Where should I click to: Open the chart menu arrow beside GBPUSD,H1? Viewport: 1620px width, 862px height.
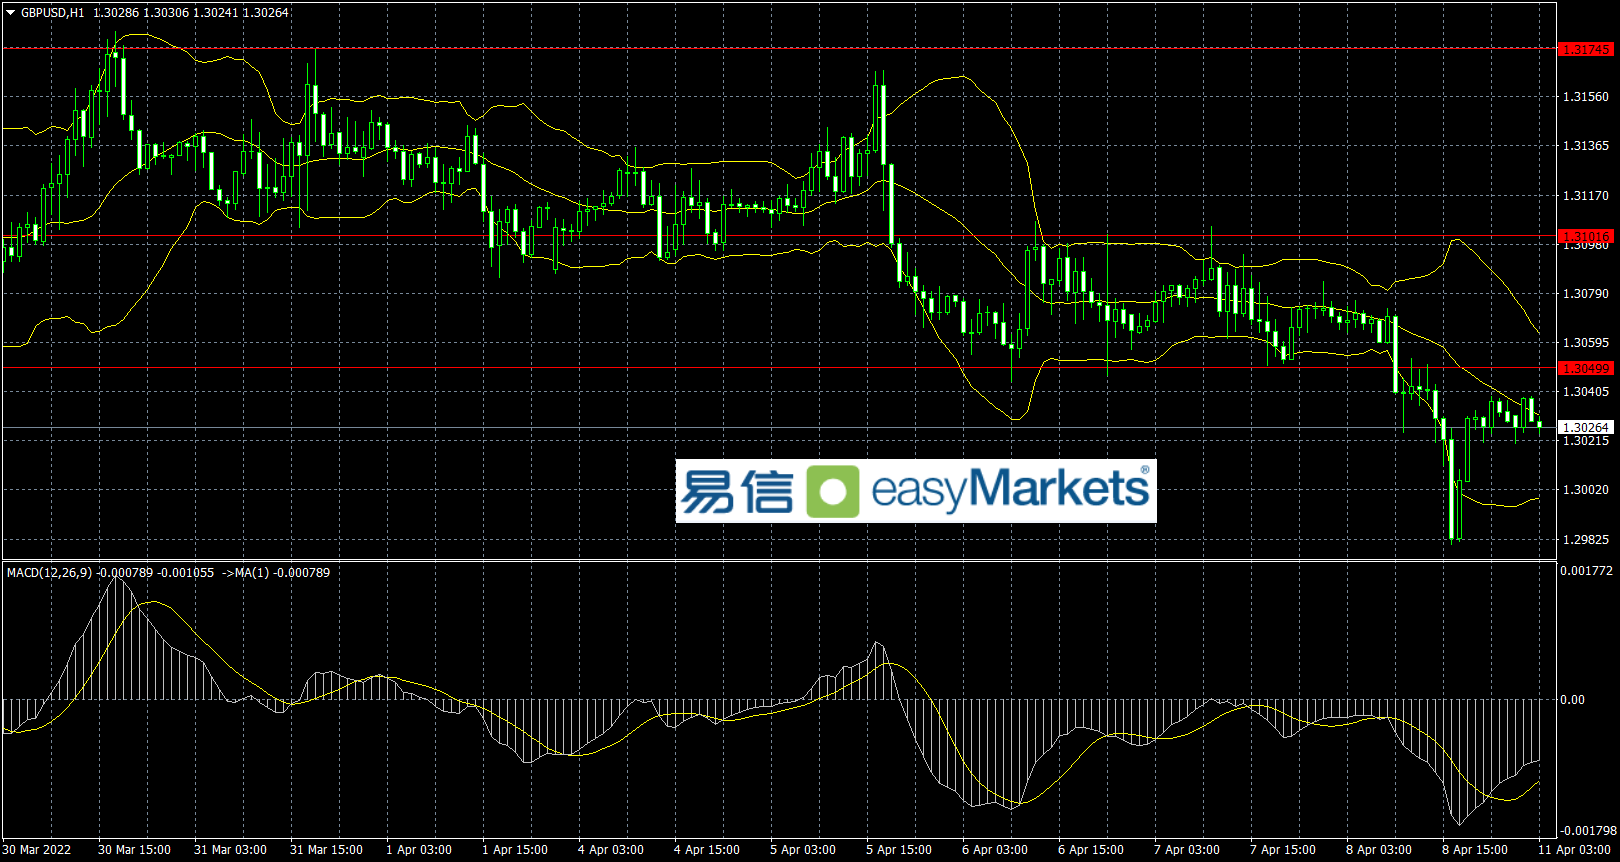[11, 13]
